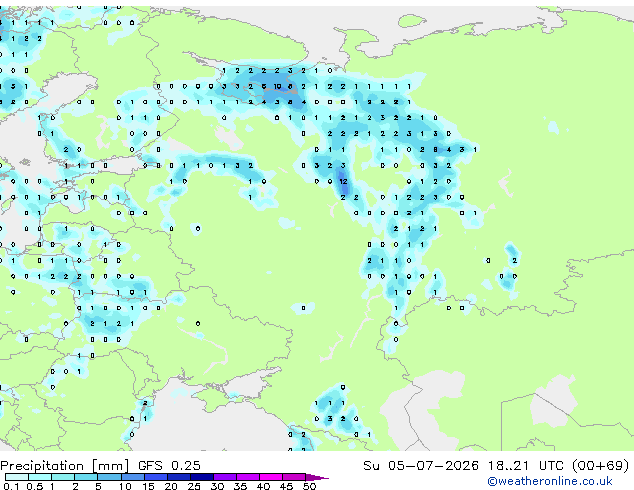Click the '25' label under the legend
This screenshot has width=634, height=490.
pos(194,486)
